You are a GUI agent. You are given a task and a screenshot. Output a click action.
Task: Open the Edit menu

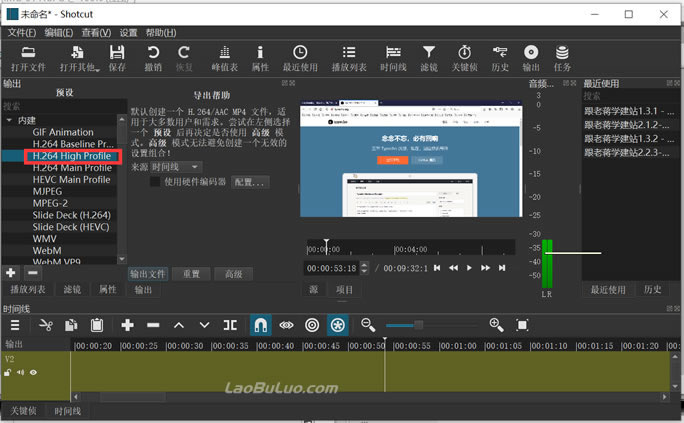[59, 33]
